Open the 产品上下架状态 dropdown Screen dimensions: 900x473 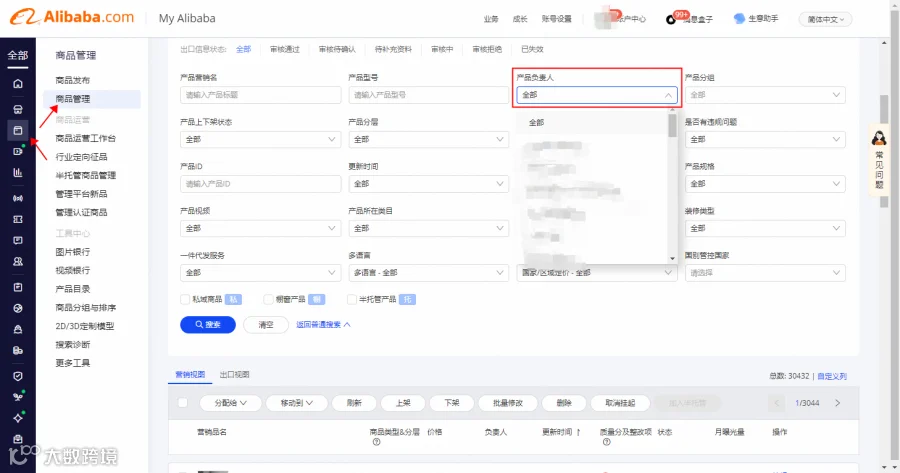[x=260, y=139]
